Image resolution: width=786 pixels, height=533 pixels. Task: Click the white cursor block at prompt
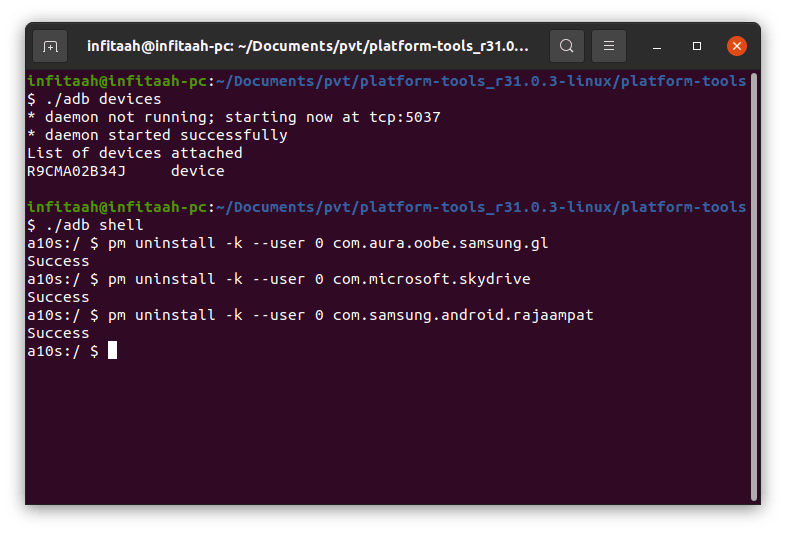click(x=113, y=351)
